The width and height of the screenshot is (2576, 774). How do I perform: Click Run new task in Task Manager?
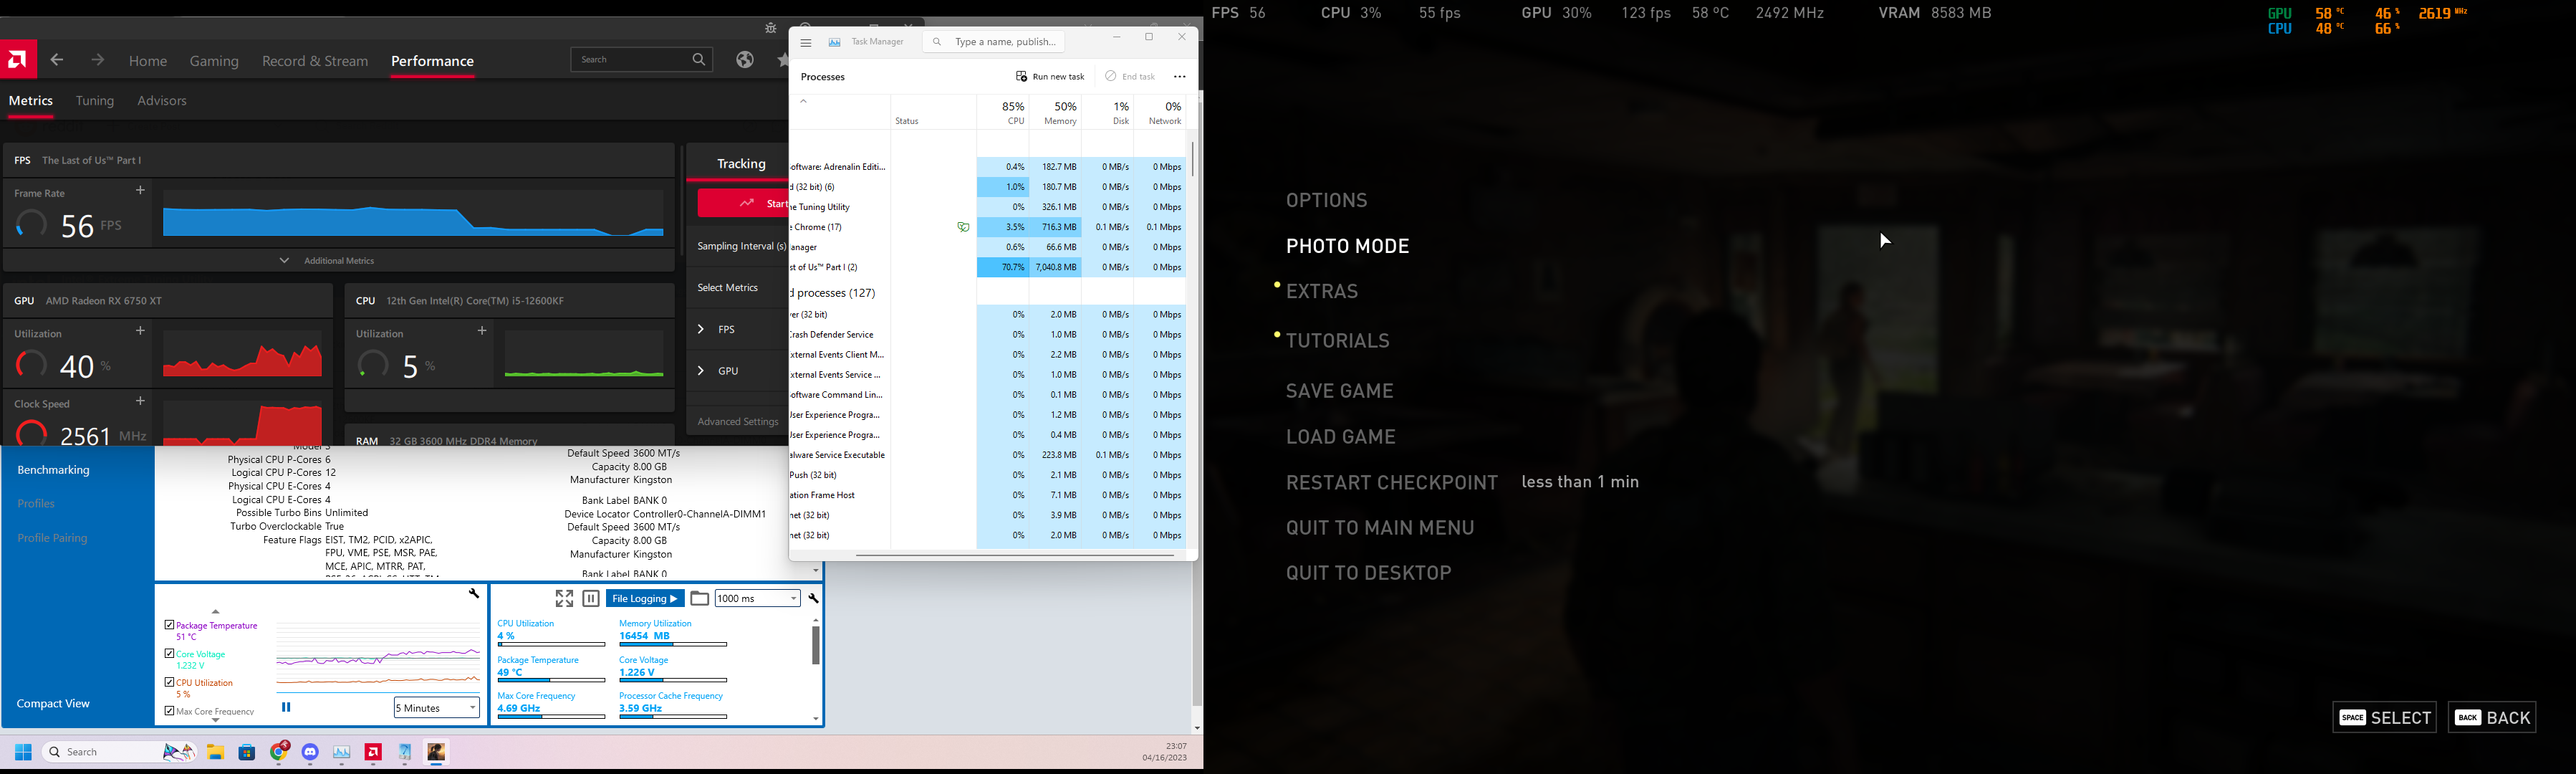(1050, 77)
